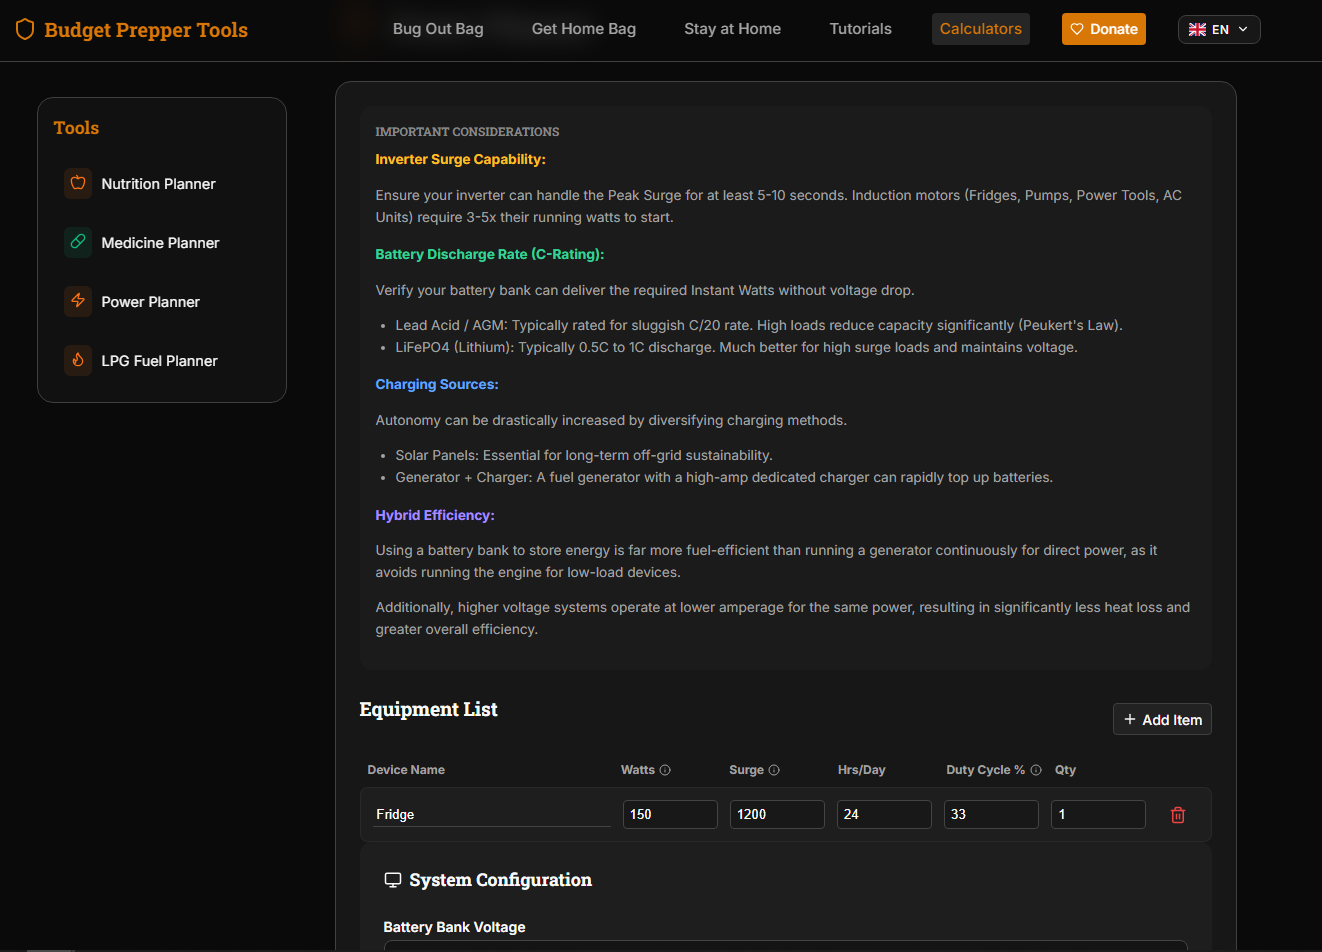Click the Power Planner lightning icon
Image resolution: width=1322 pixels, height=952 pixels.
tap(78, 301)
